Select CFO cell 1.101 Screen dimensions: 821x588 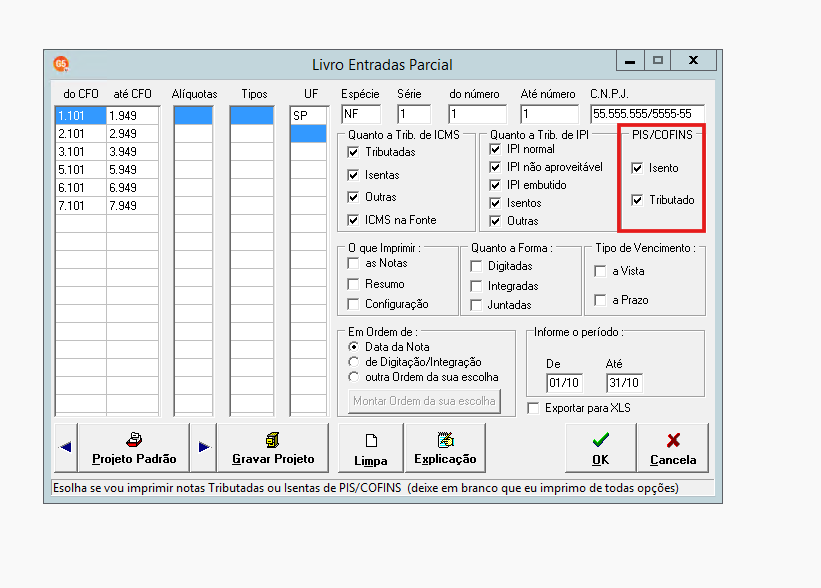[x=81, y=116]
